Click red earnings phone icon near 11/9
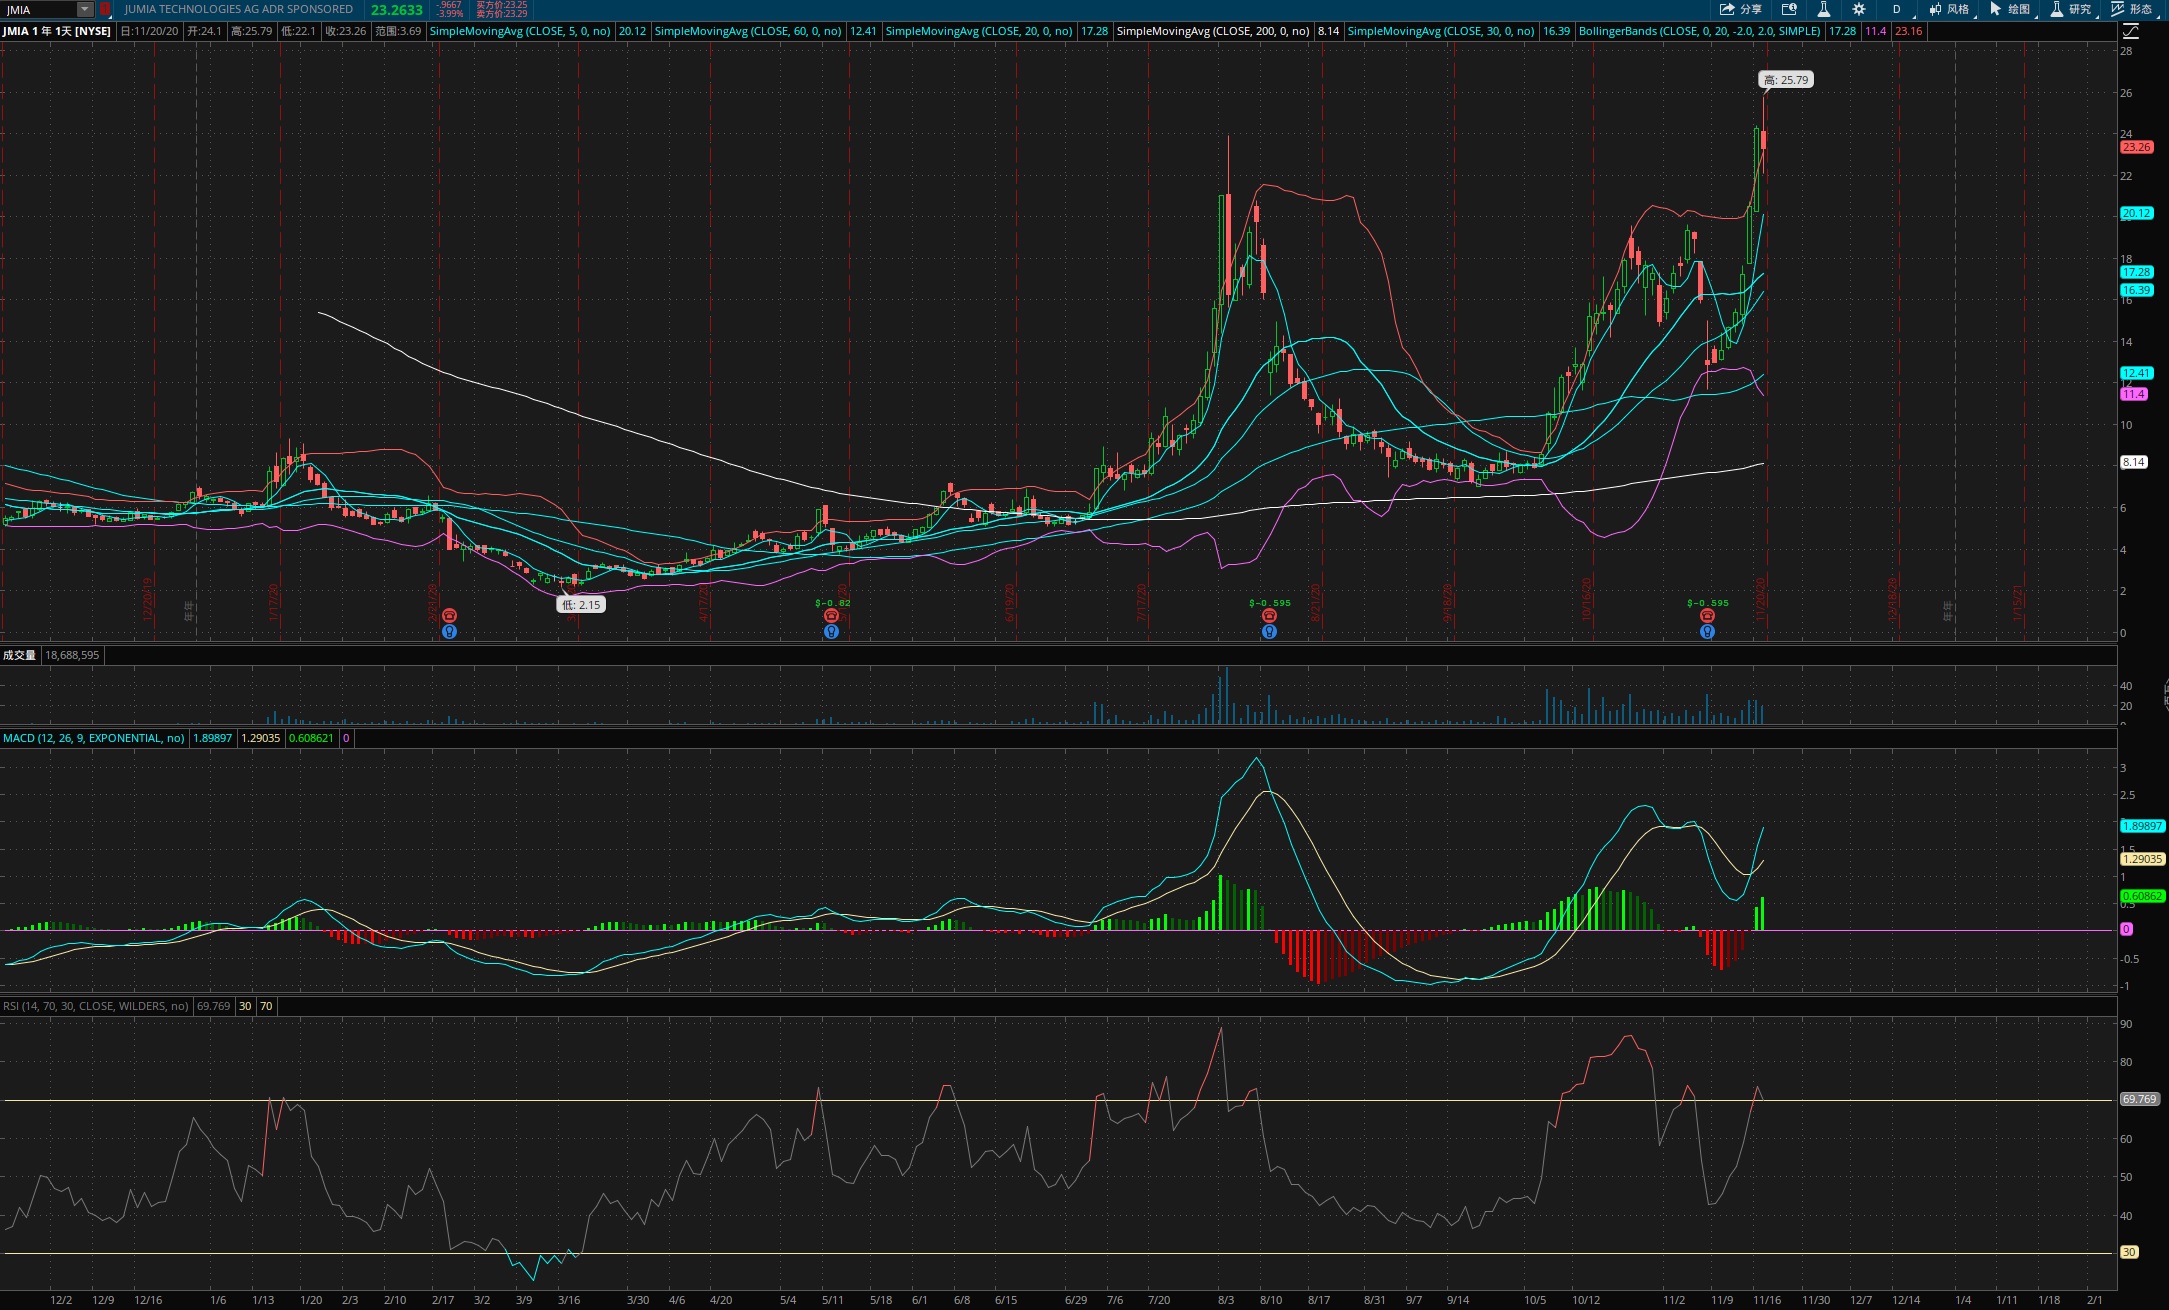 pyautogui.click(x=1707, y=616)
